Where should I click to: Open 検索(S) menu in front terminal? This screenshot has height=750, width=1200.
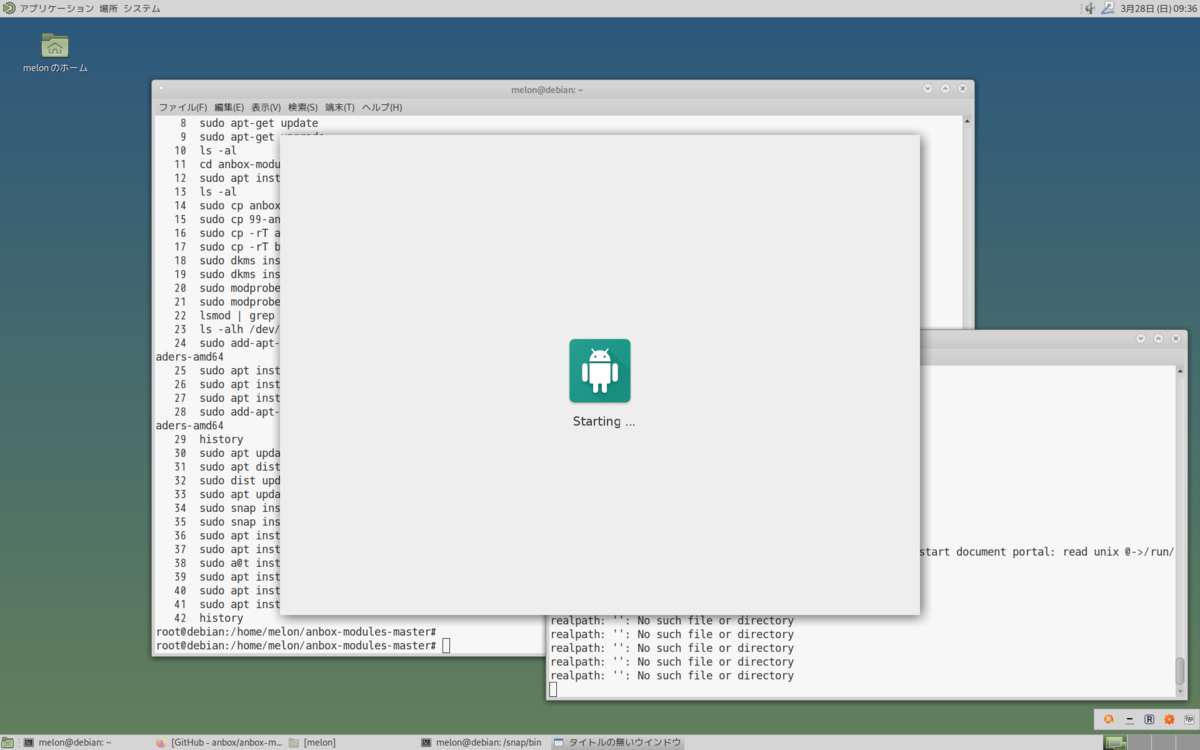click(303, 107)
